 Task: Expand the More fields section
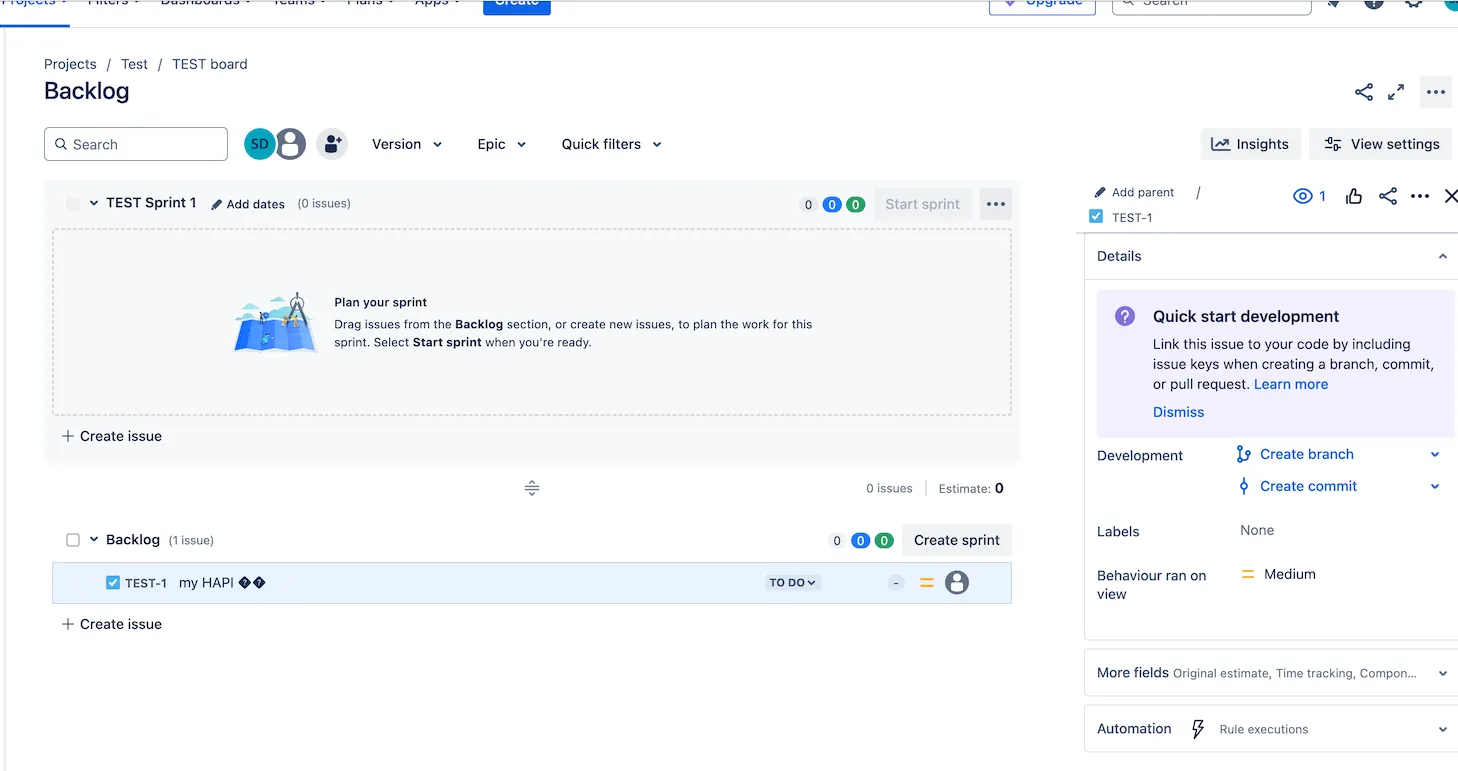pyautogui.click(x=1271, y=673)
